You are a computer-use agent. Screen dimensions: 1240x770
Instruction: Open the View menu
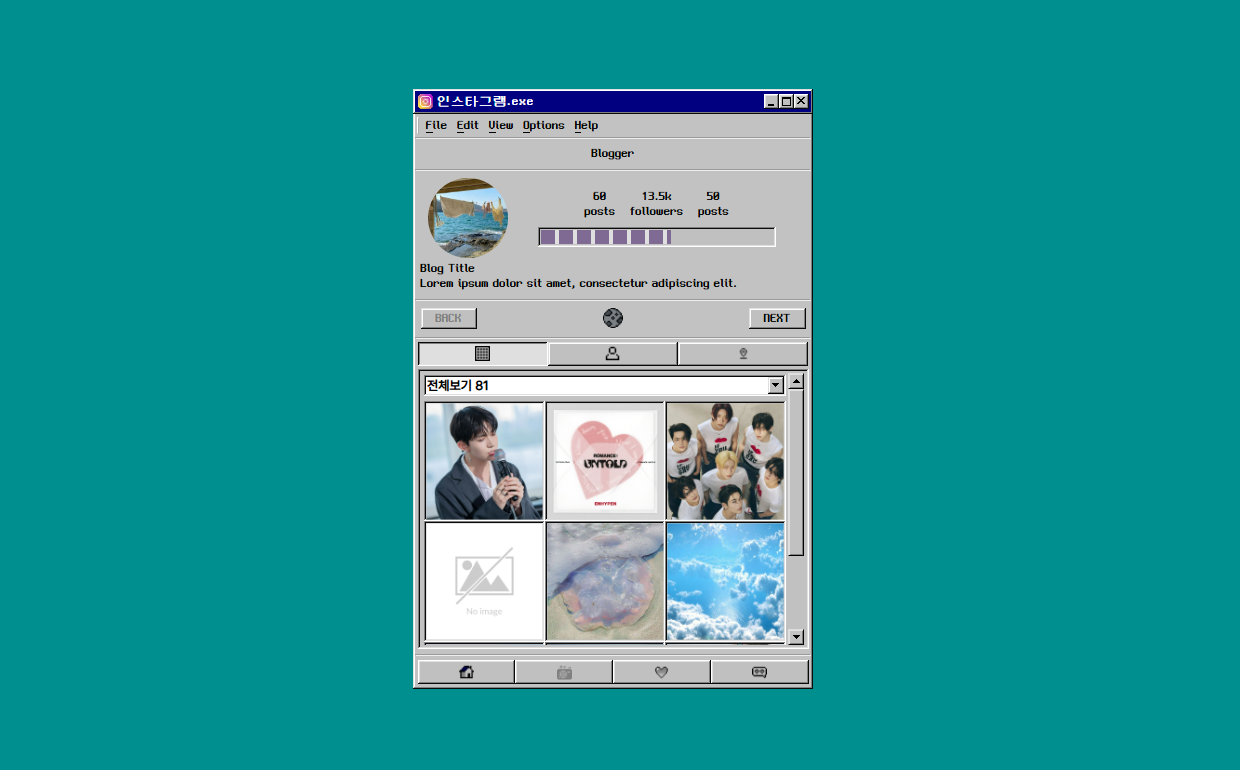coord(501,125)
